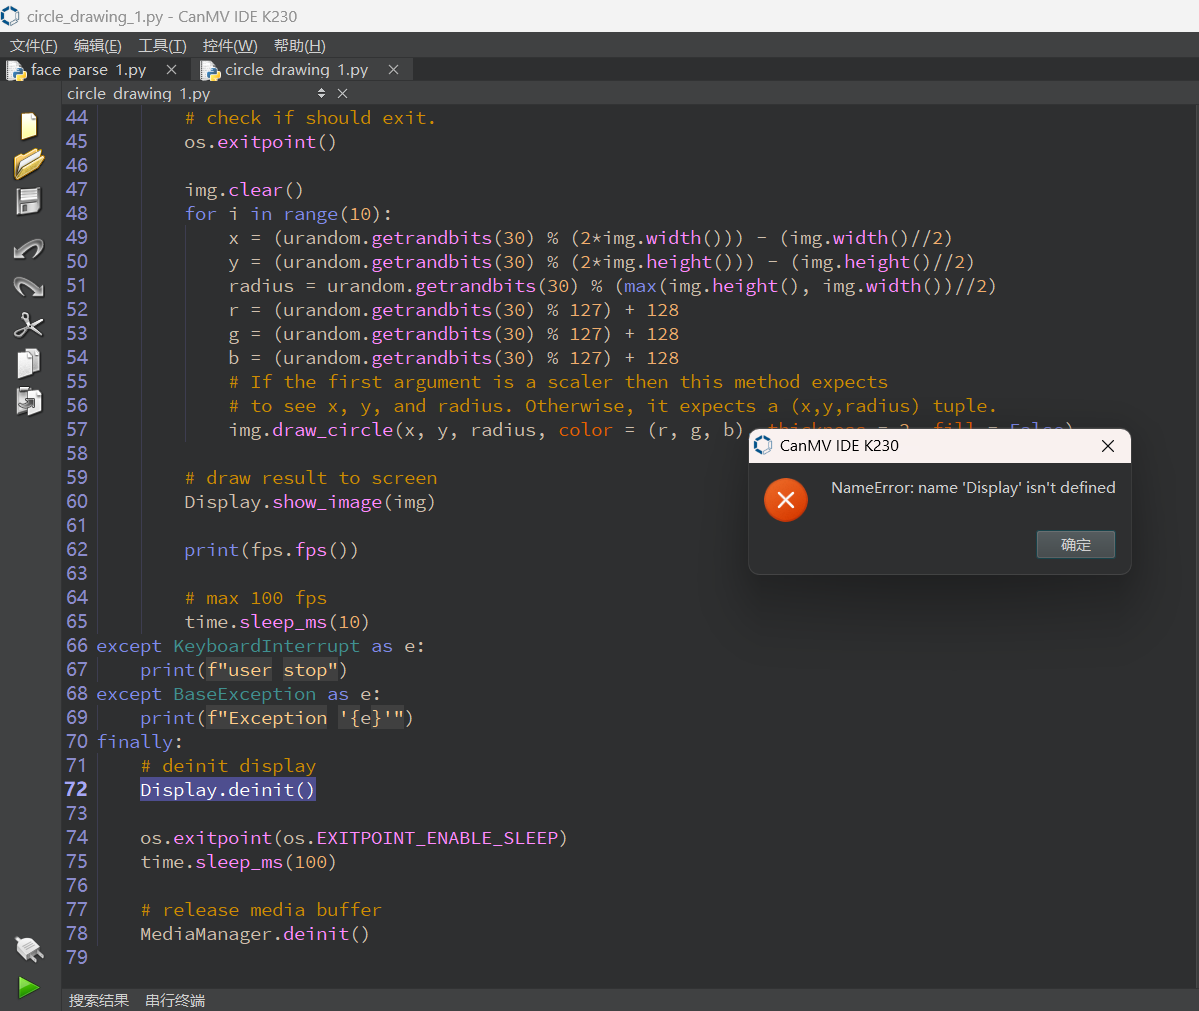Redo with the forward arrow icon
This screenshot has height=1011, width=1199.
(x=29, y=287)
